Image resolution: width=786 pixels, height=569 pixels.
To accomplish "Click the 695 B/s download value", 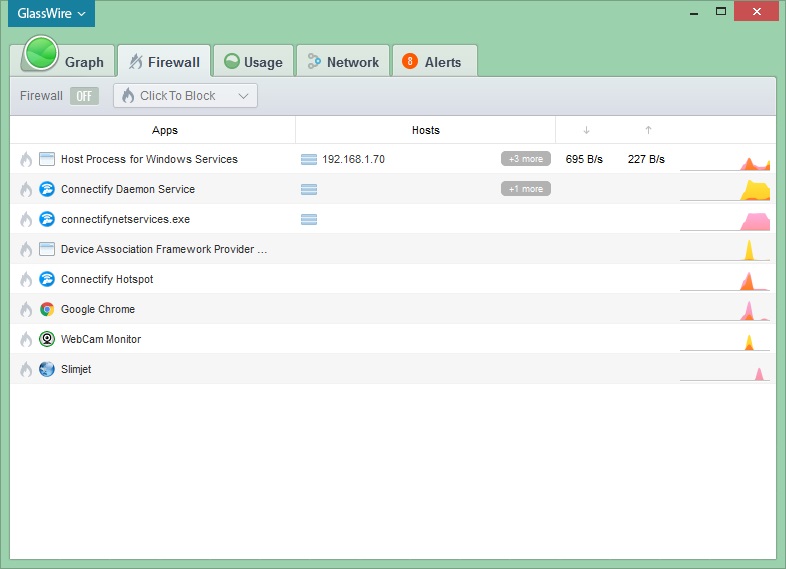I will (x=584, y=159).
